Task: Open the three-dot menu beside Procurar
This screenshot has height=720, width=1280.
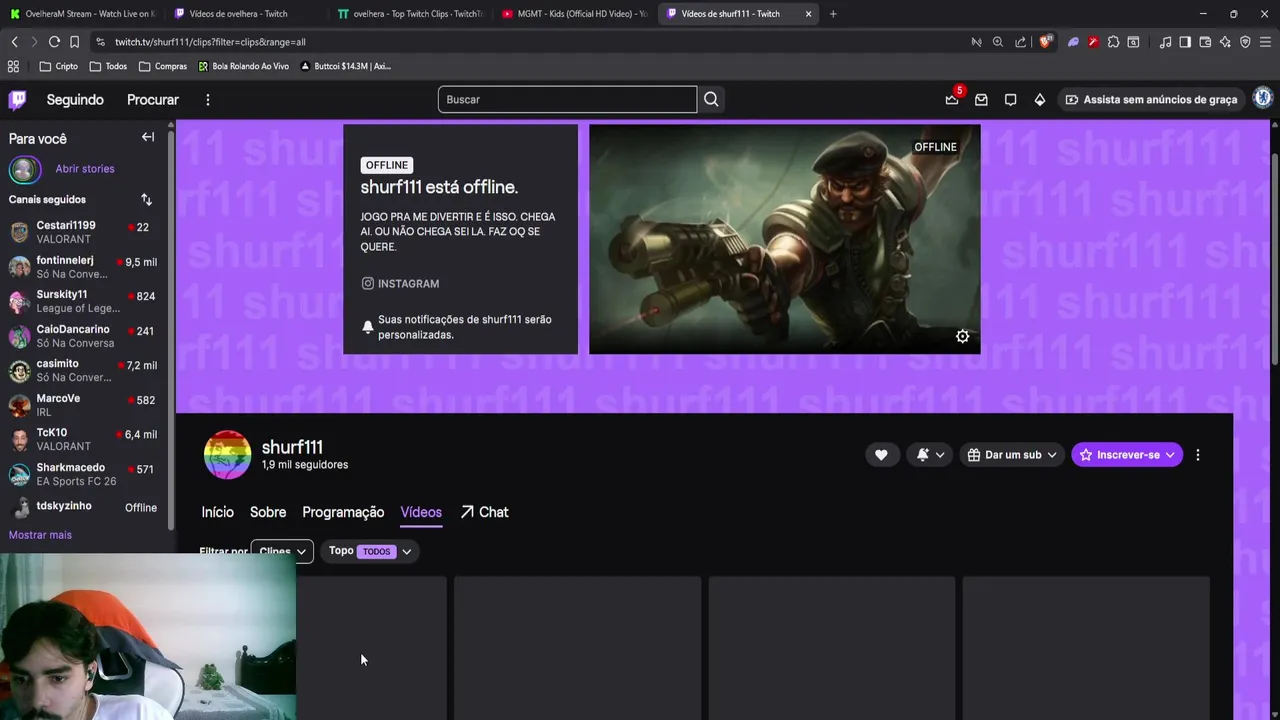Action: tap(208, 100)
